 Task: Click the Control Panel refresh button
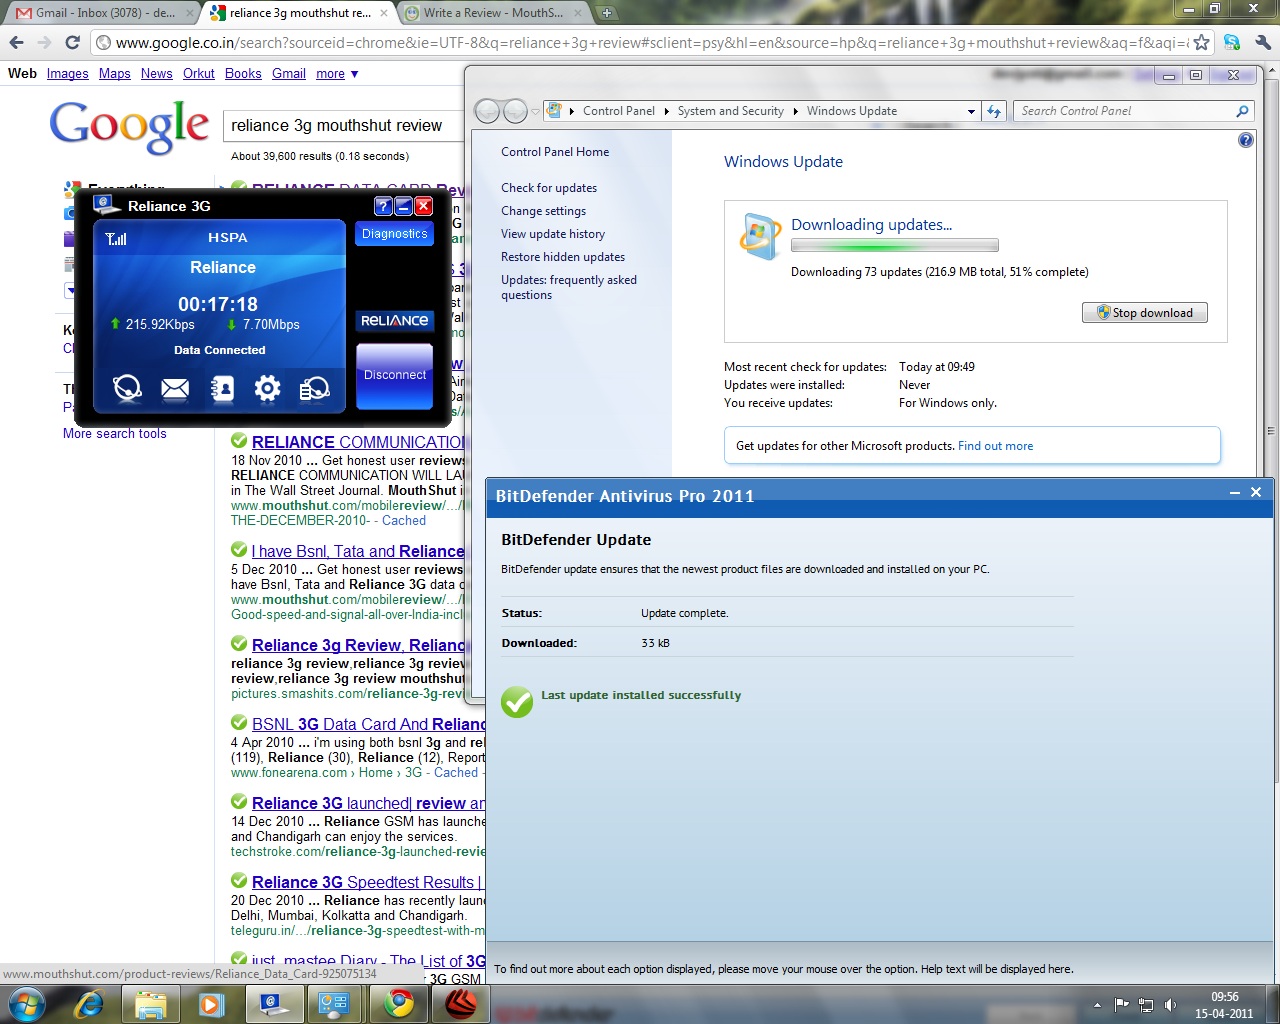click(x=994, y=111)
